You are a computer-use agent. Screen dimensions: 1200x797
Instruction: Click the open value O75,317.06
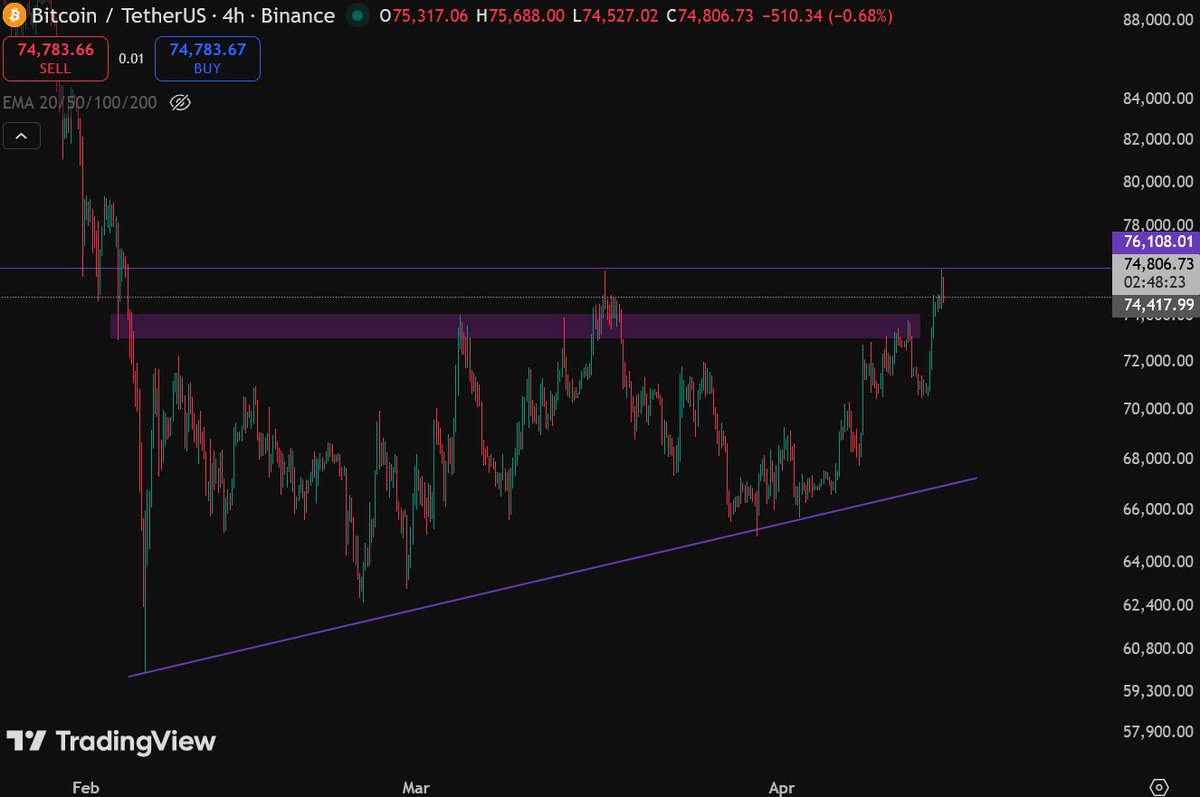(422, 16)
